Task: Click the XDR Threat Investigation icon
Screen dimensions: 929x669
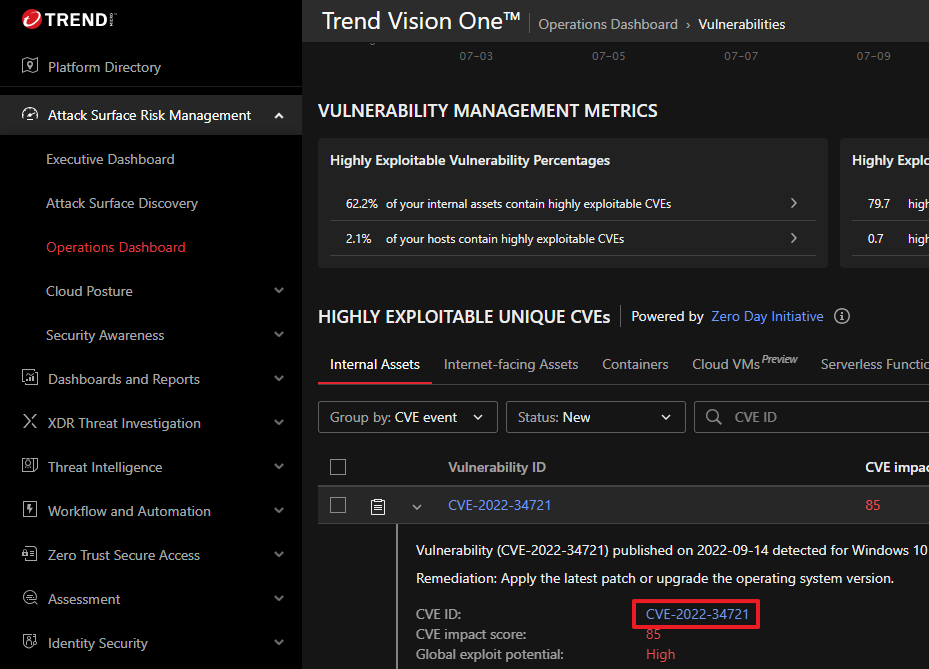Action: pos(30,423)
